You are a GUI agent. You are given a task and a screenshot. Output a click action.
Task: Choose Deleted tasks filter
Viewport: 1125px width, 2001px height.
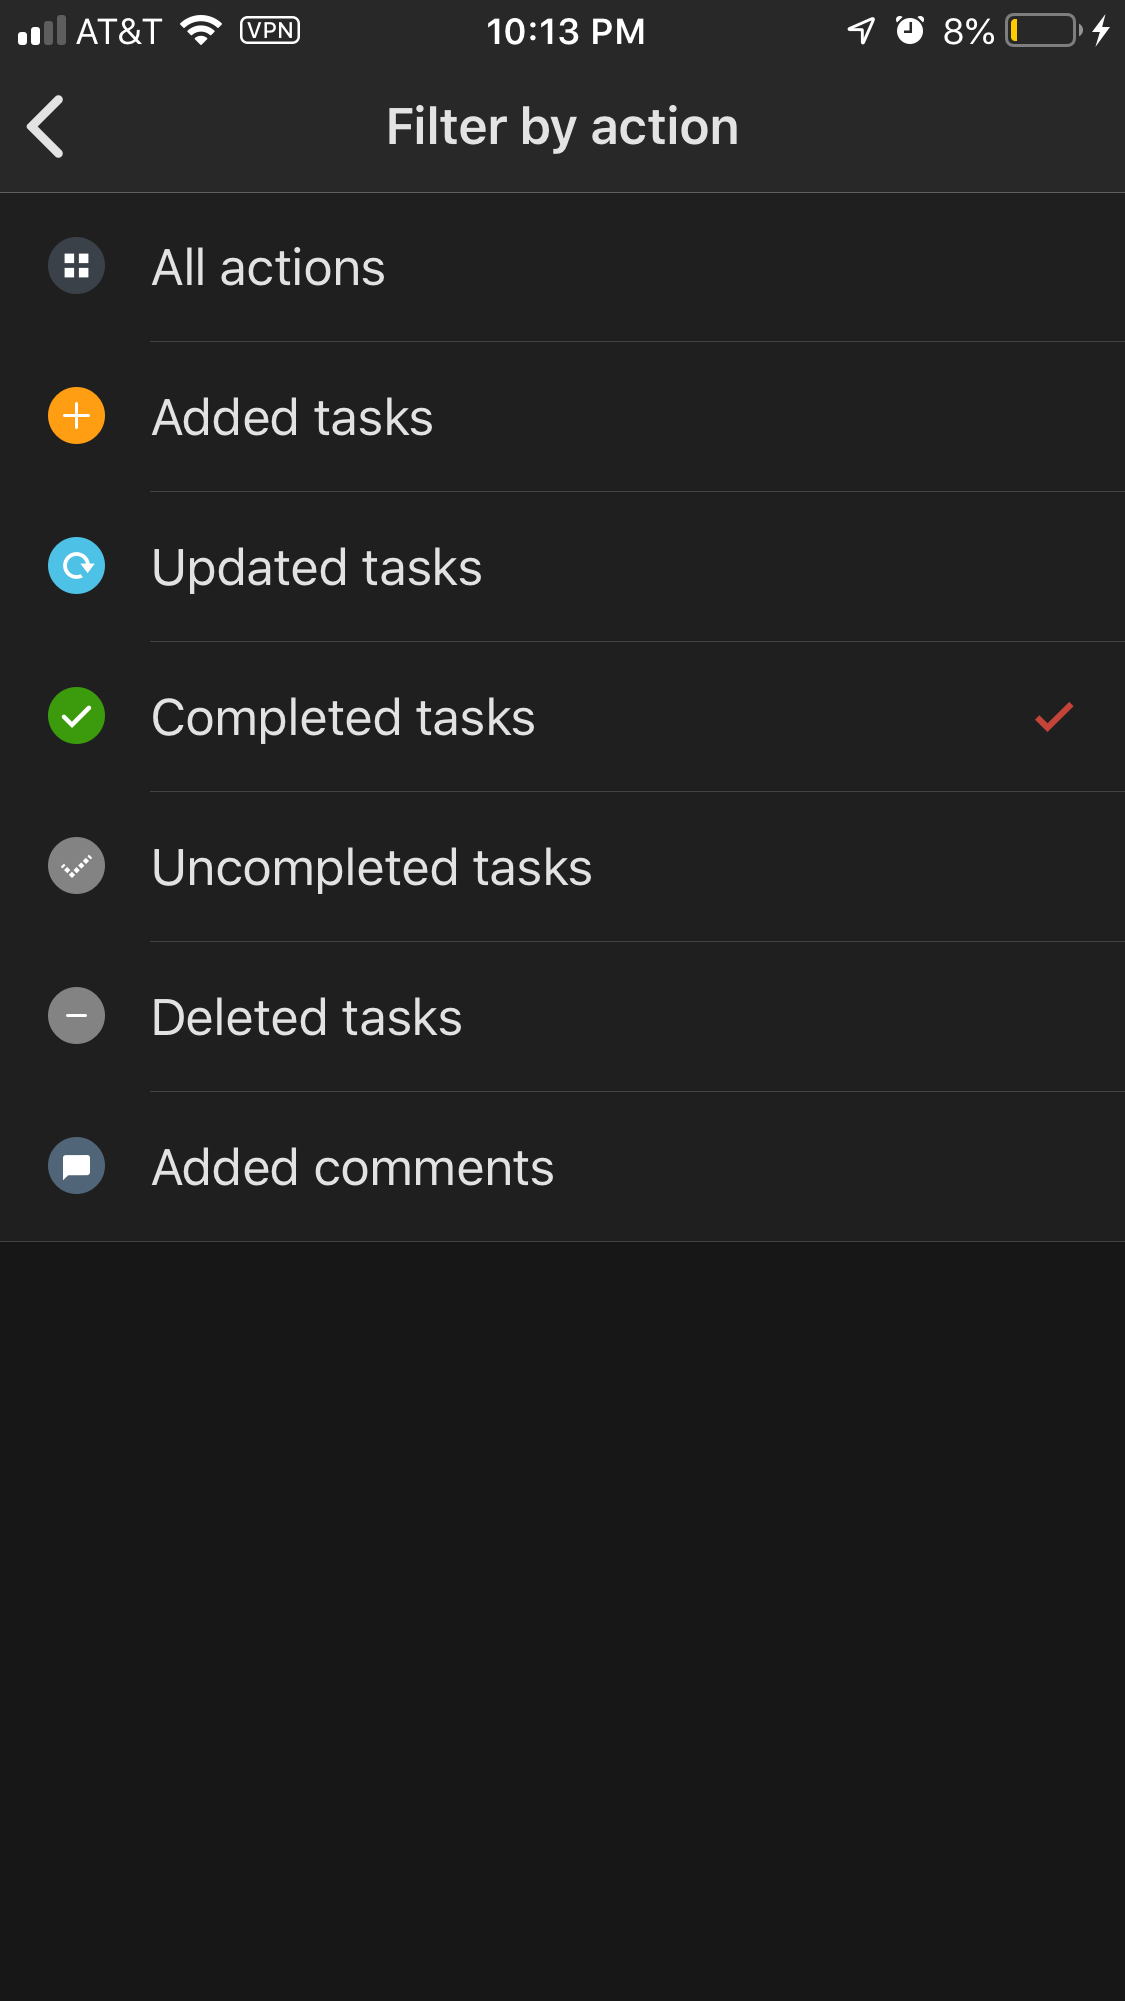tap(562, 1017)
